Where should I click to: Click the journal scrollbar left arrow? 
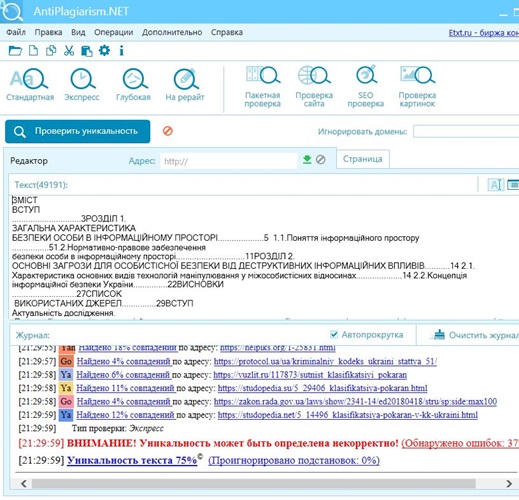(x=23, y=483)
